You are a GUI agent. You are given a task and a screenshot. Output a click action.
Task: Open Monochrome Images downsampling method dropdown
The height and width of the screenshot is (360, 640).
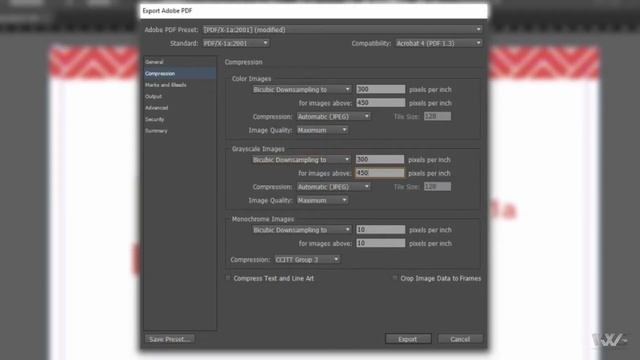pos(302,230)
